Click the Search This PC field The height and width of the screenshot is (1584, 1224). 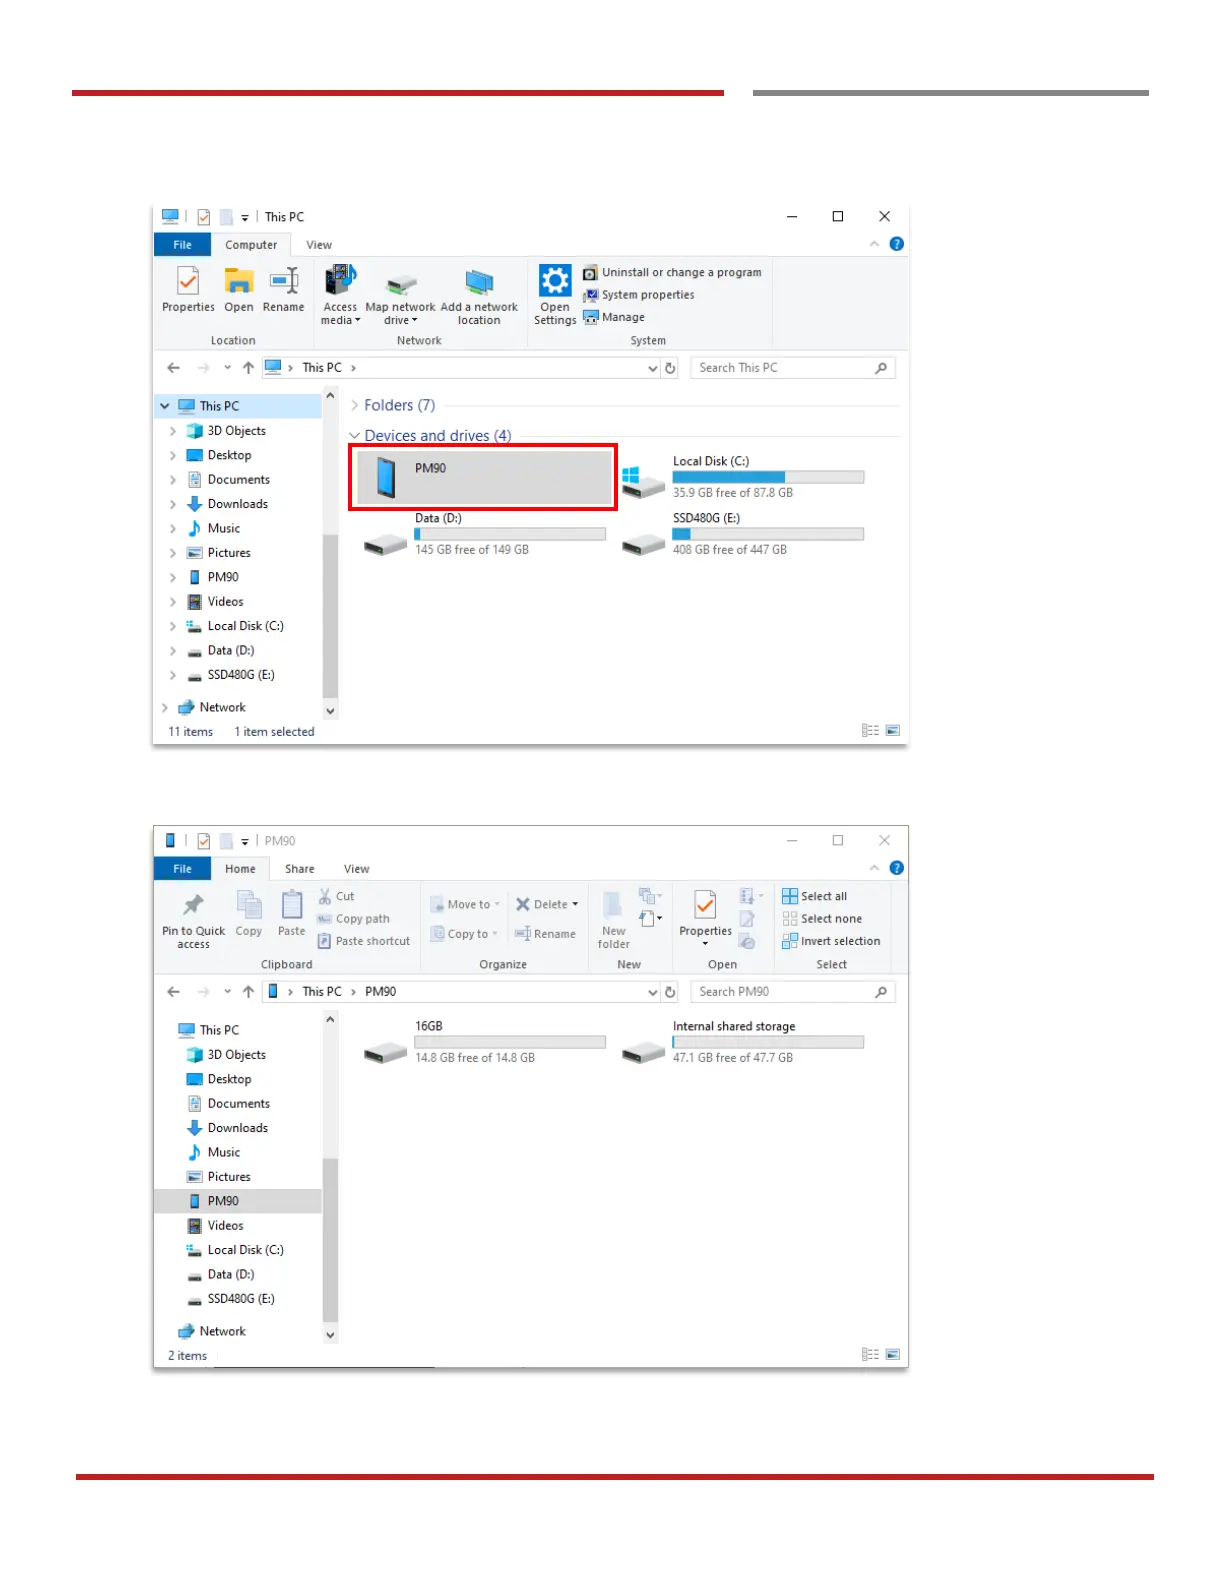pyautogui.click(x=792, y=368)
